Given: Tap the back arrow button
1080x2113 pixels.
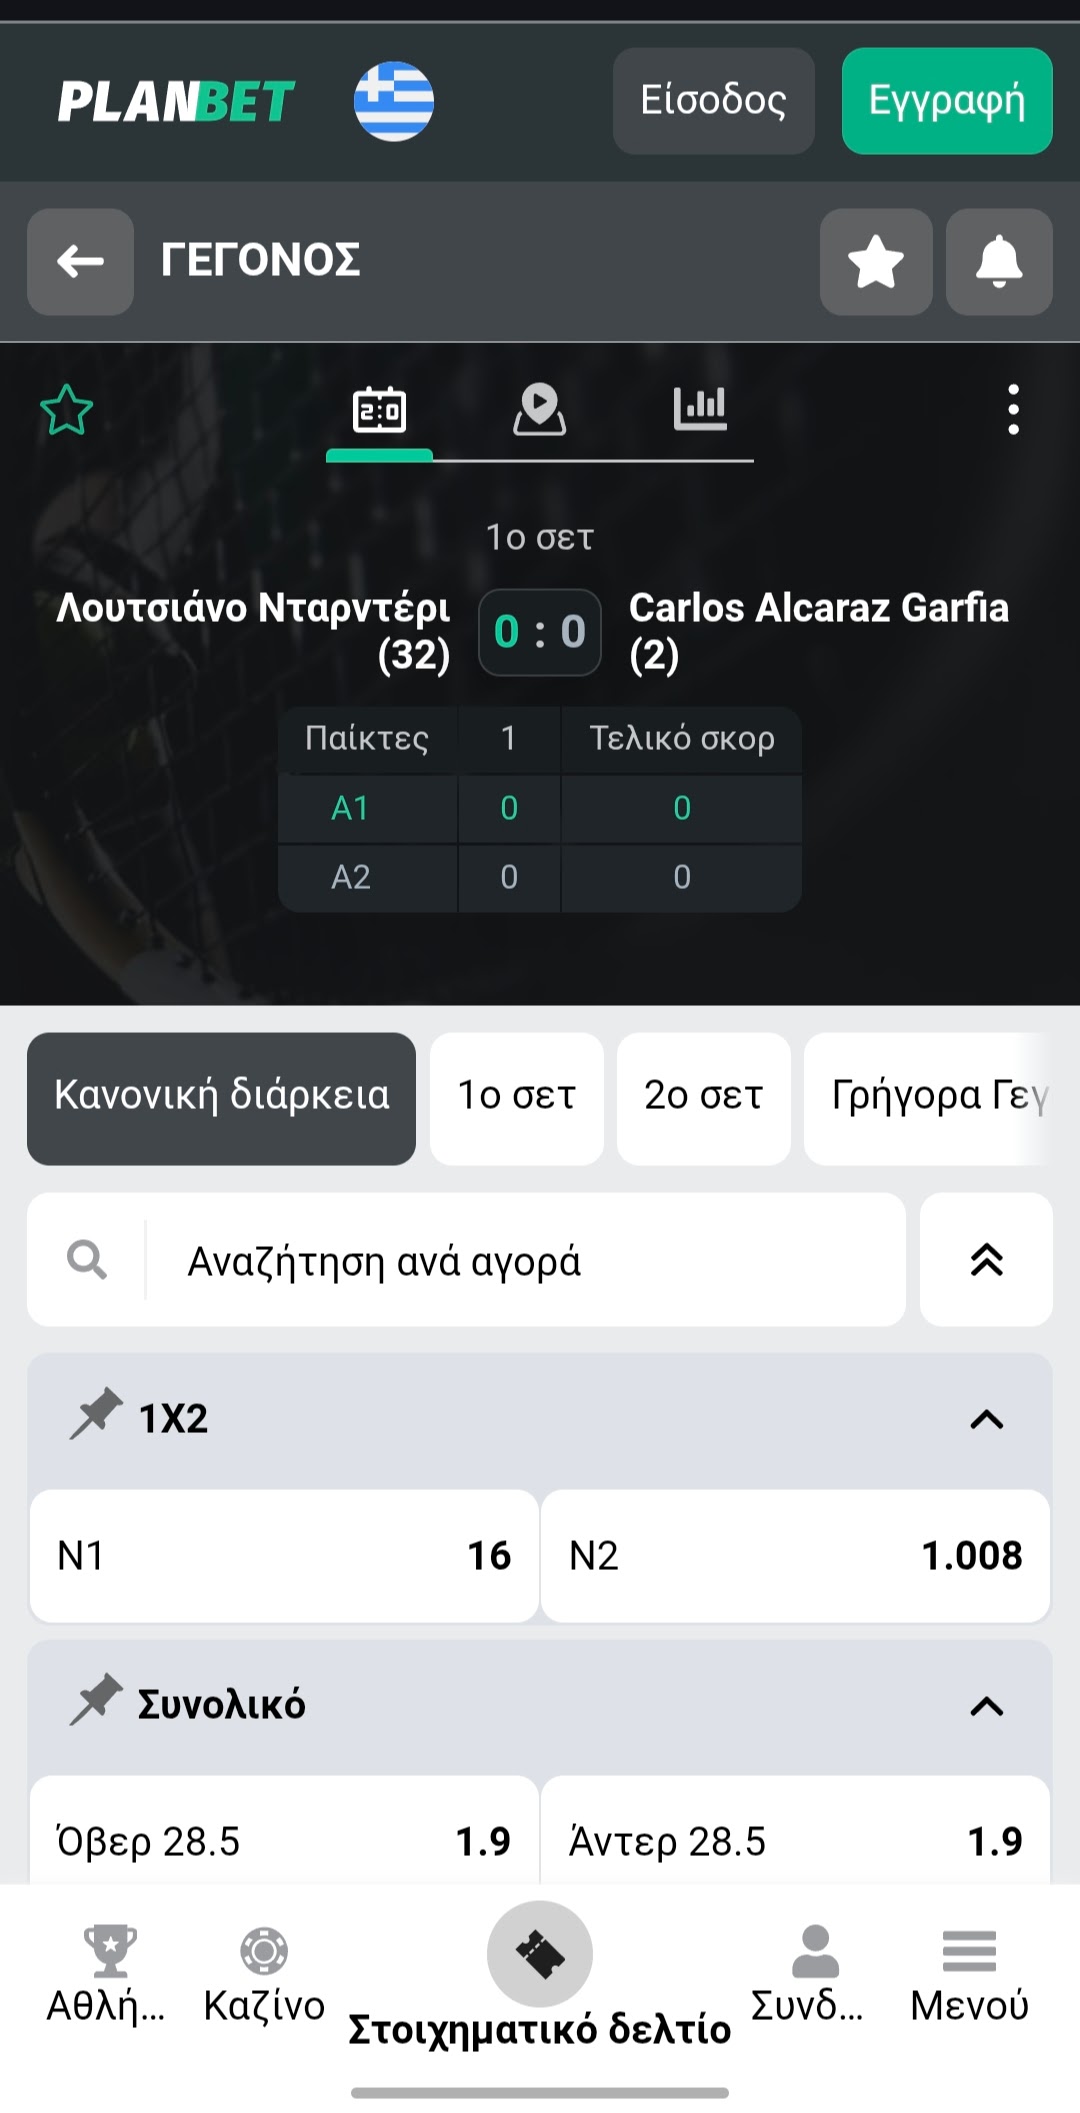Looking at the screenshot, I should pos(80,262).
